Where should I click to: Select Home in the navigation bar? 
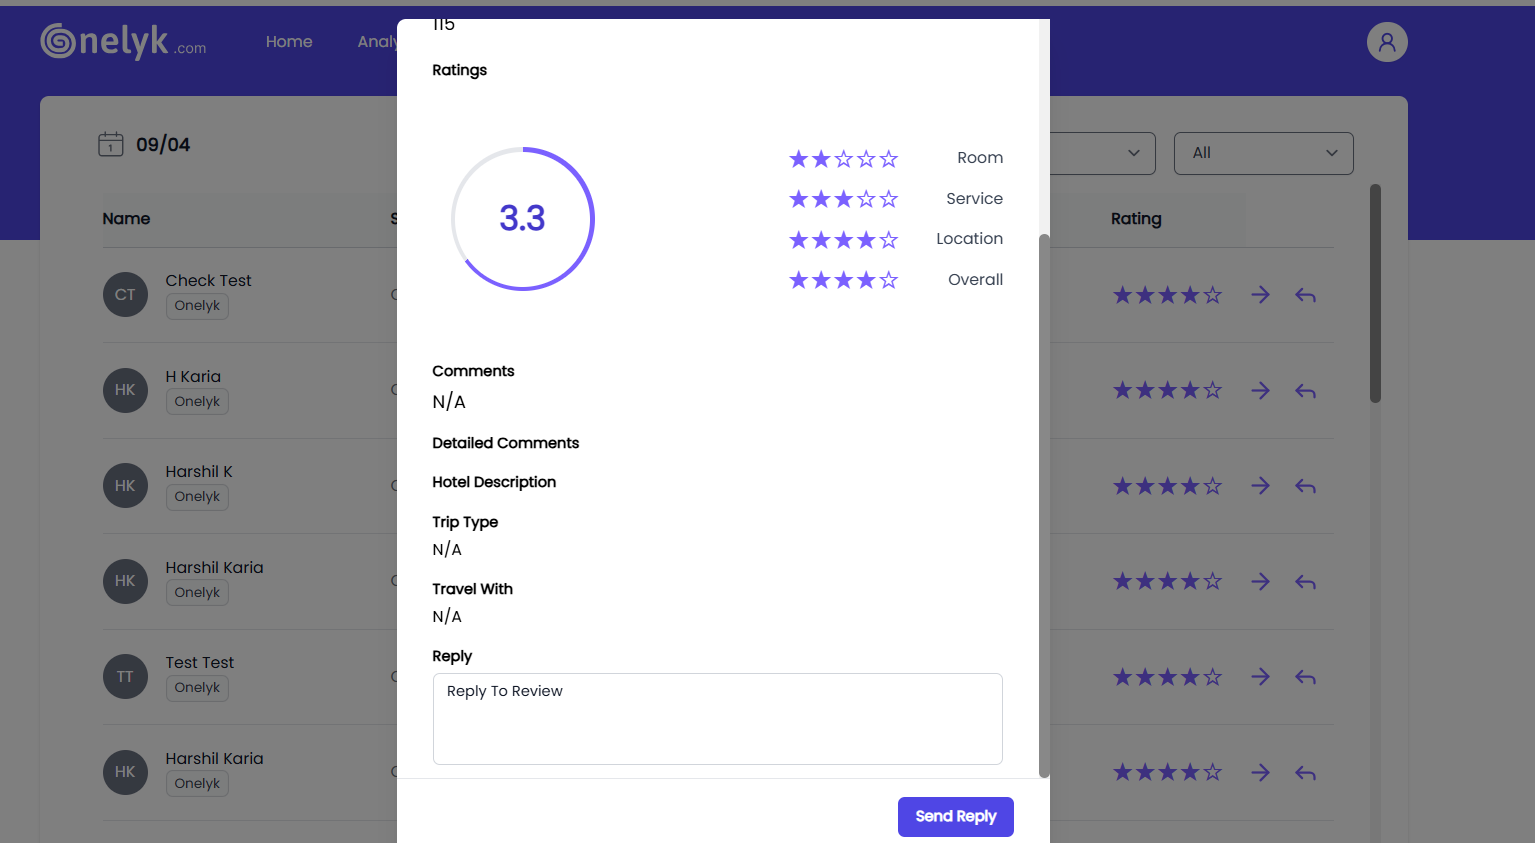(x=288, y=41)
